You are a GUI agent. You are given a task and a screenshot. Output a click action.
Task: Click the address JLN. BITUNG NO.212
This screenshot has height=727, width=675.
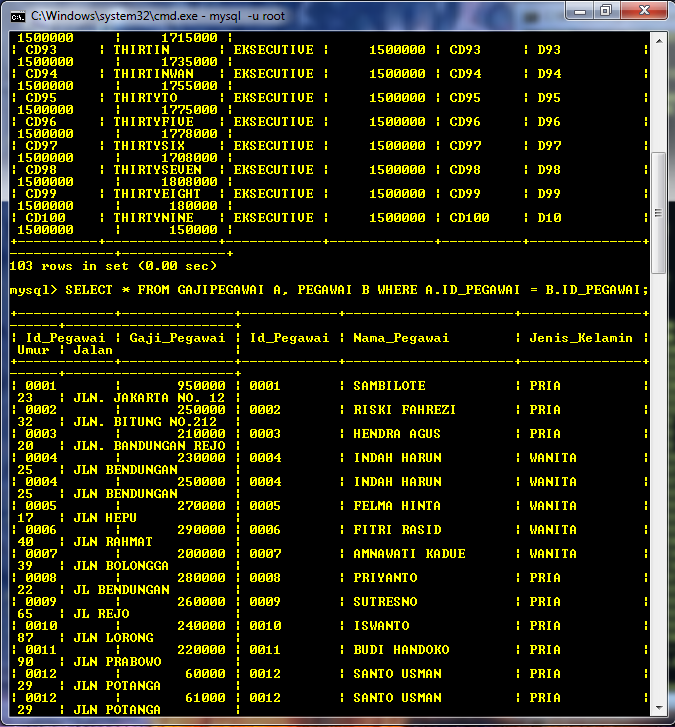[x=145, y=422]
